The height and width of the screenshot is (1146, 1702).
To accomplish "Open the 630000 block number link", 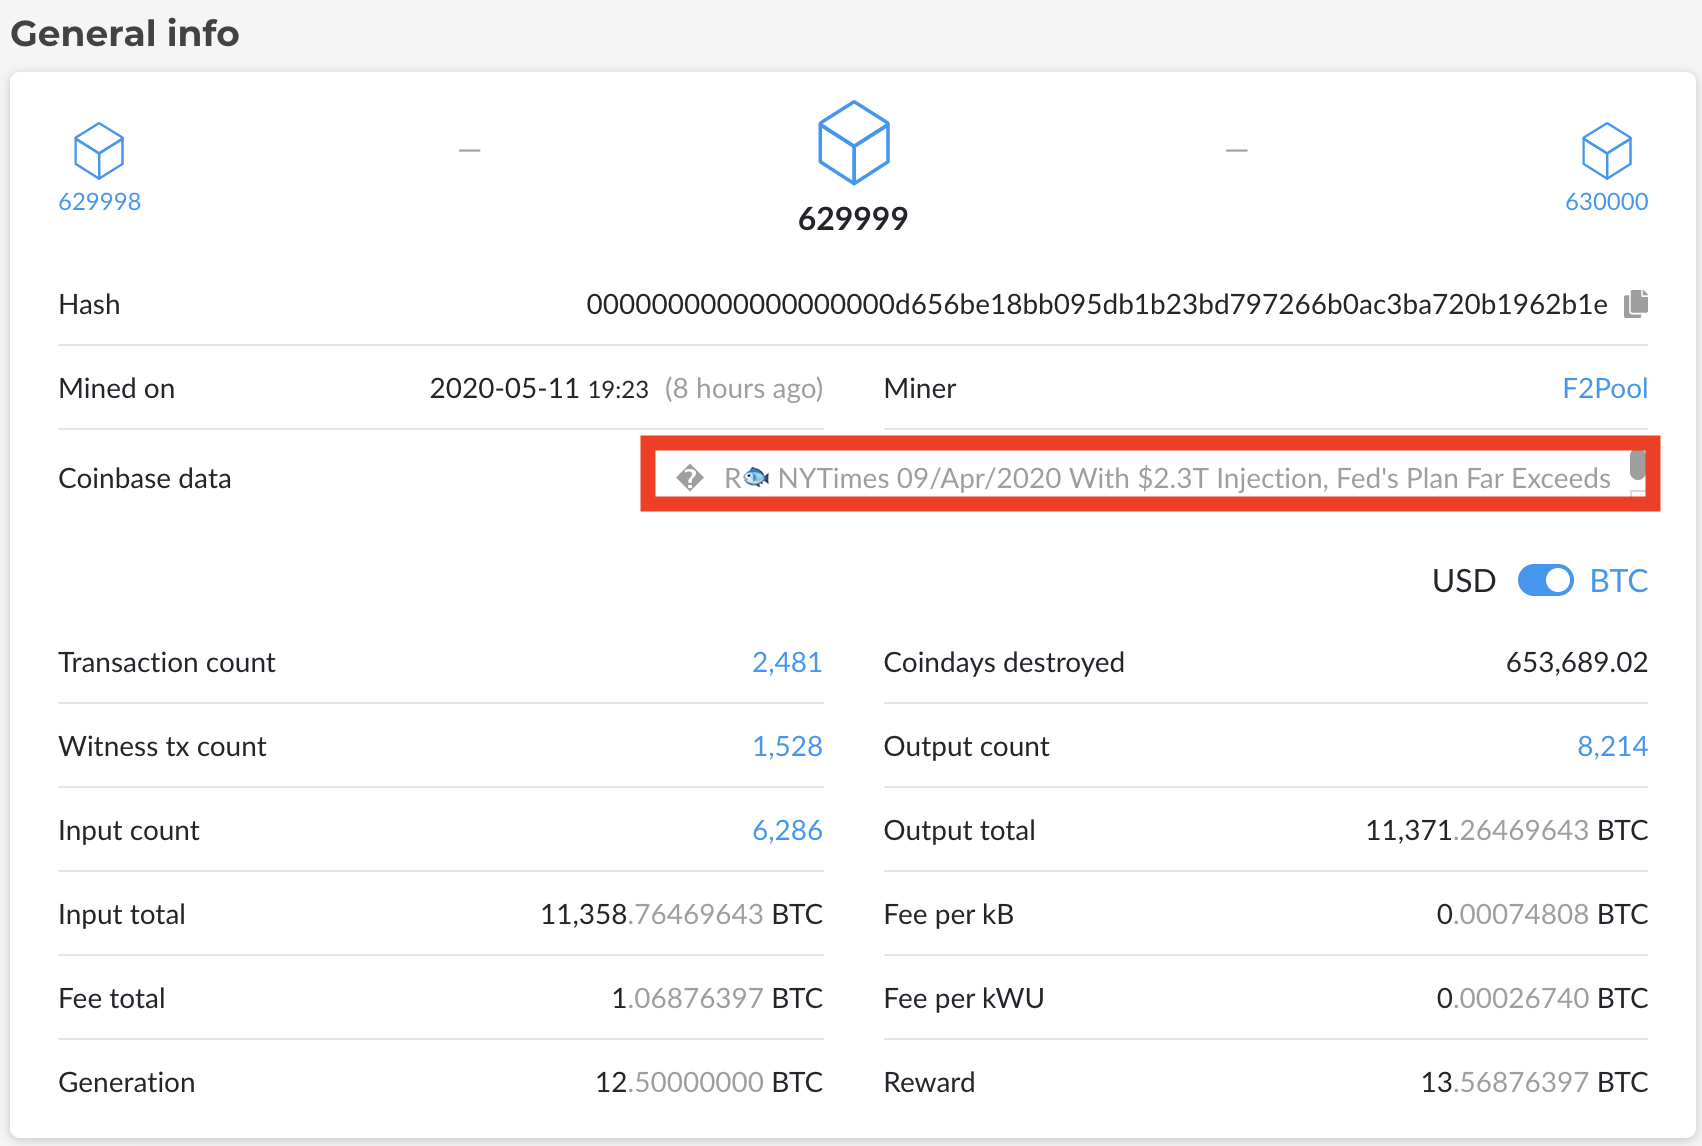I will coord(1606,202).
